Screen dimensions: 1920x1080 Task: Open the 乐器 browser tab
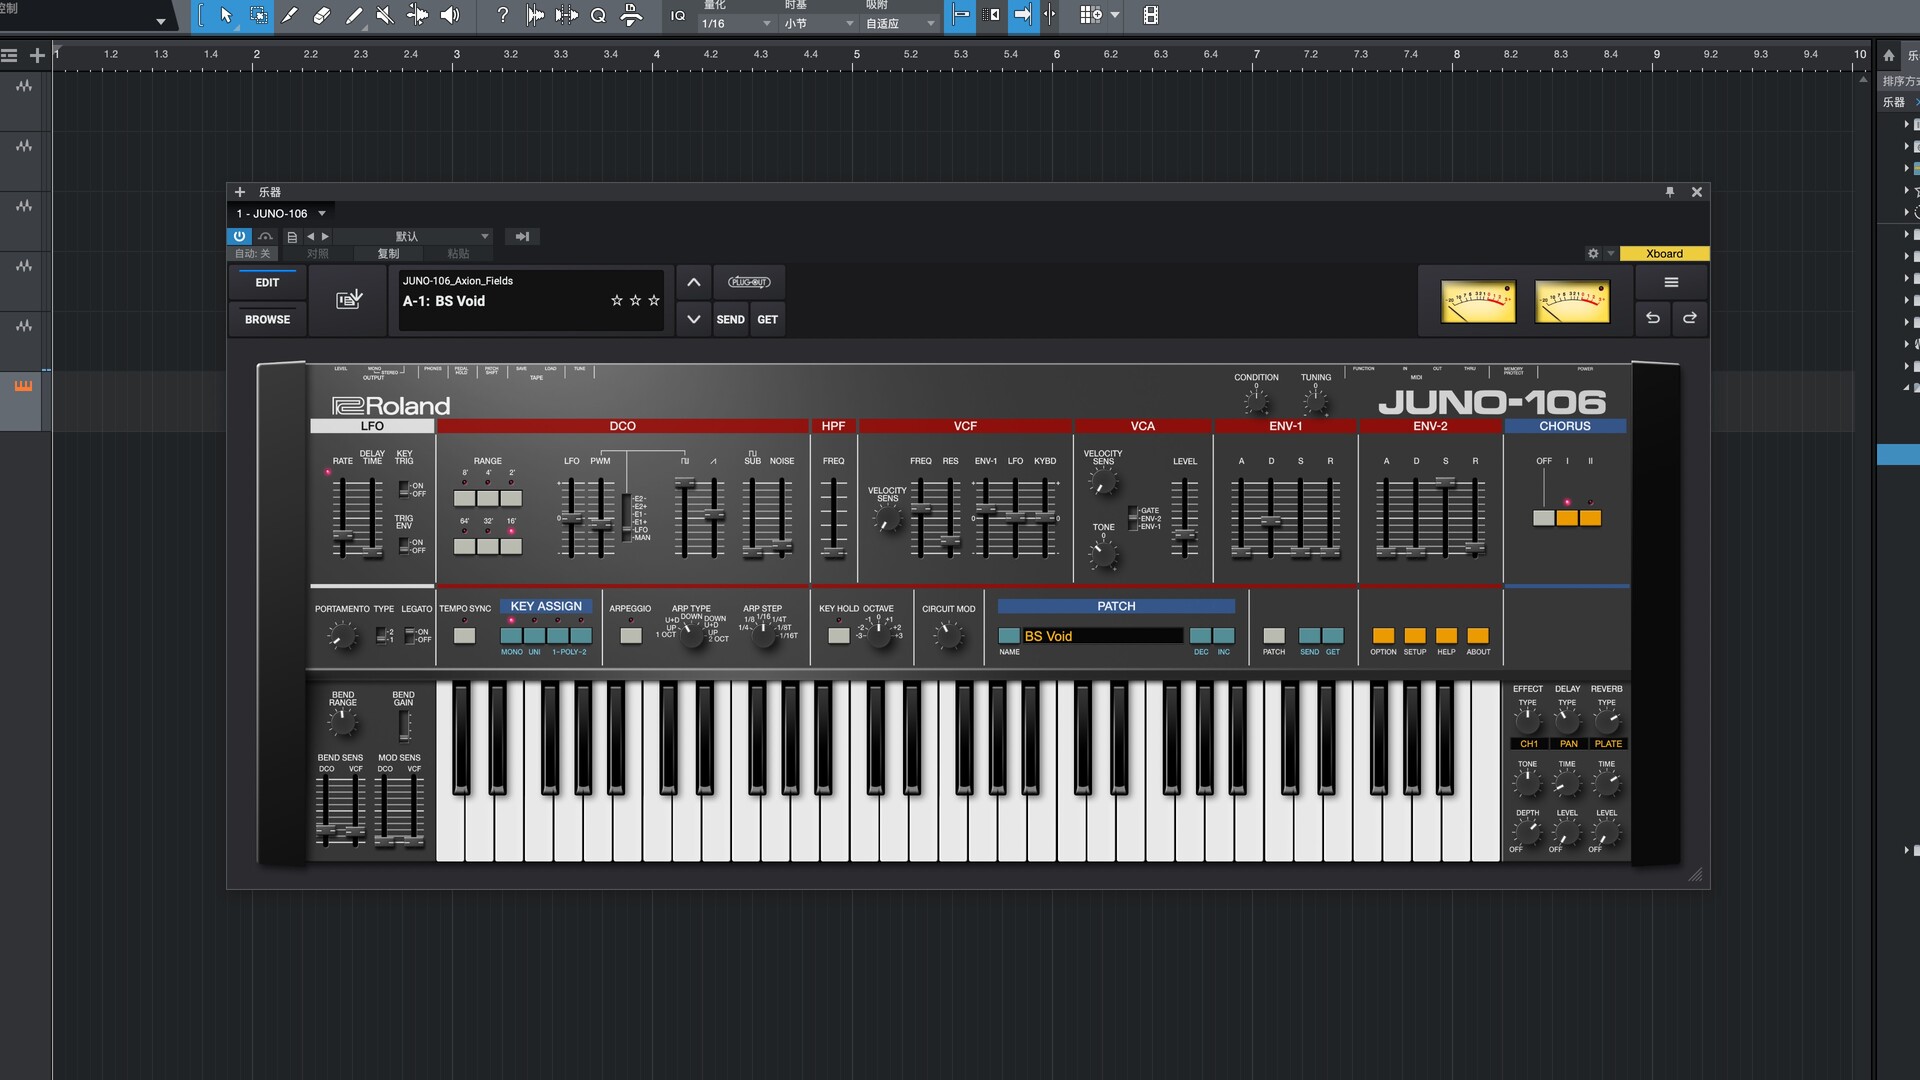tap(1894, 102)
